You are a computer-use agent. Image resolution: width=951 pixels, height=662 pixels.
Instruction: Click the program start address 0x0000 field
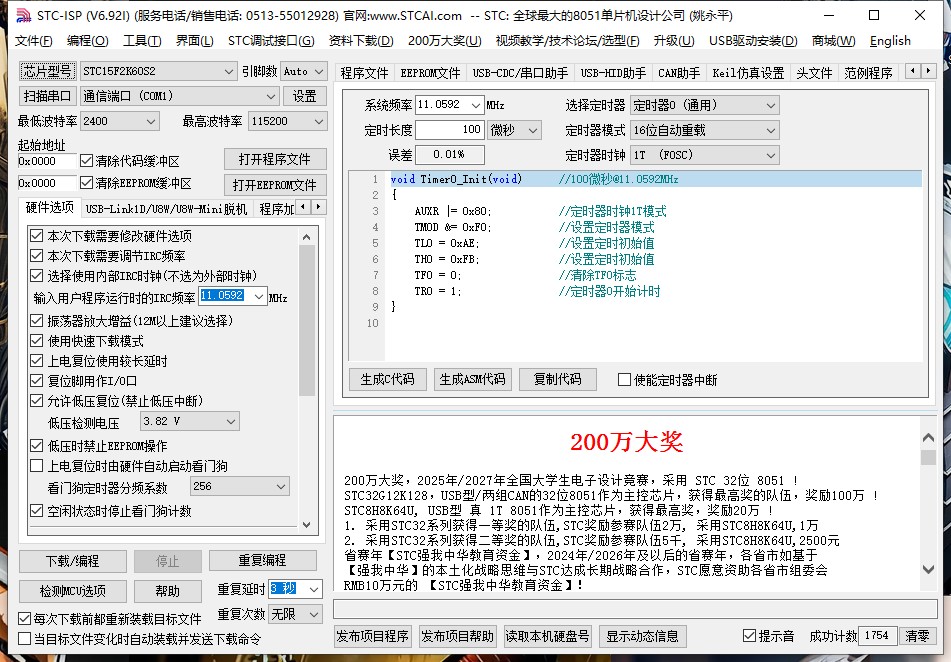pos(47,161)
